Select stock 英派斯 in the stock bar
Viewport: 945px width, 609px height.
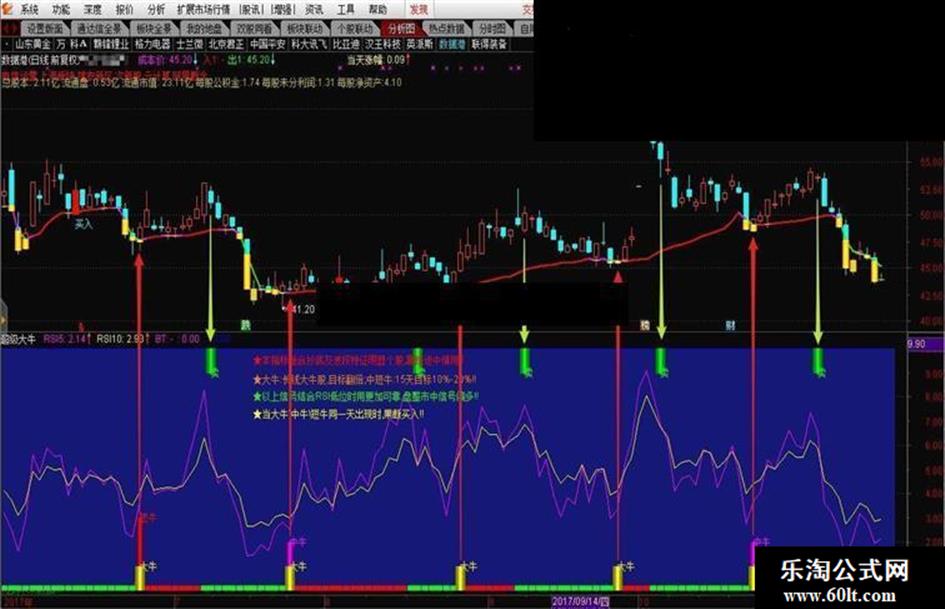419,44
